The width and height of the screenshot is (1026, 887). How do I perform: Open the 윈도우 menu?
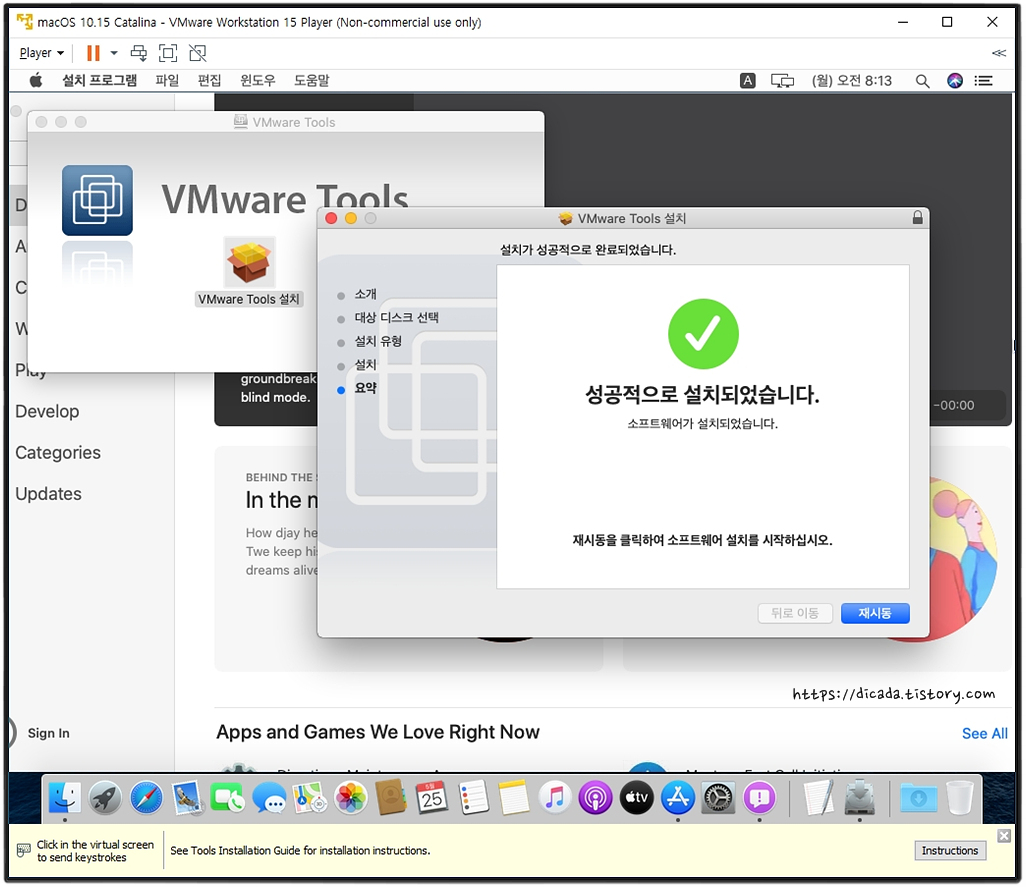[x=258, y=80]
